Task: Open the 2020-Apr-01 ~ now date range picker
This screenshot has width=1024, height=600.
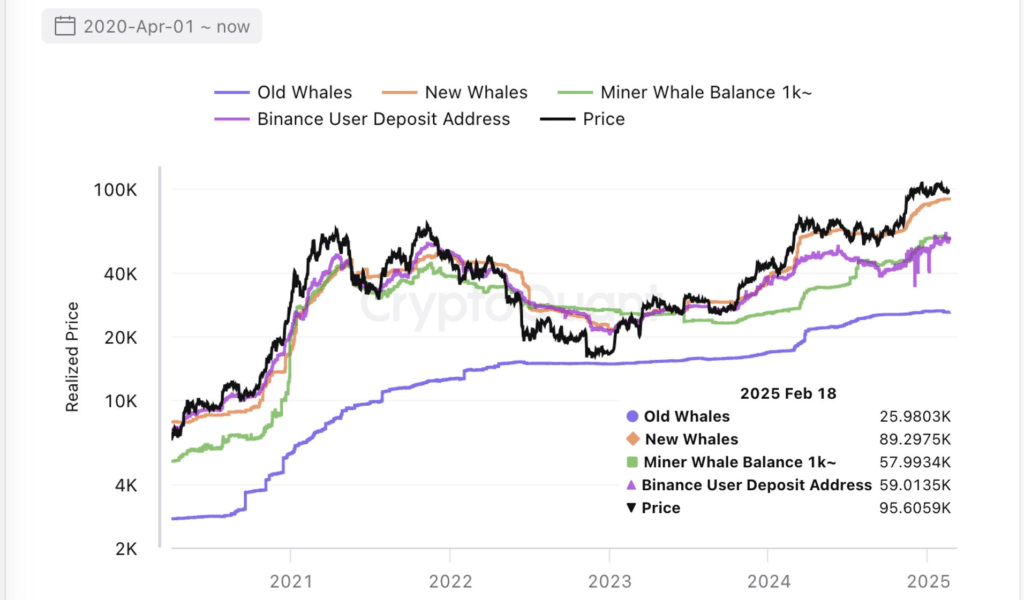Action: [152, 26]
